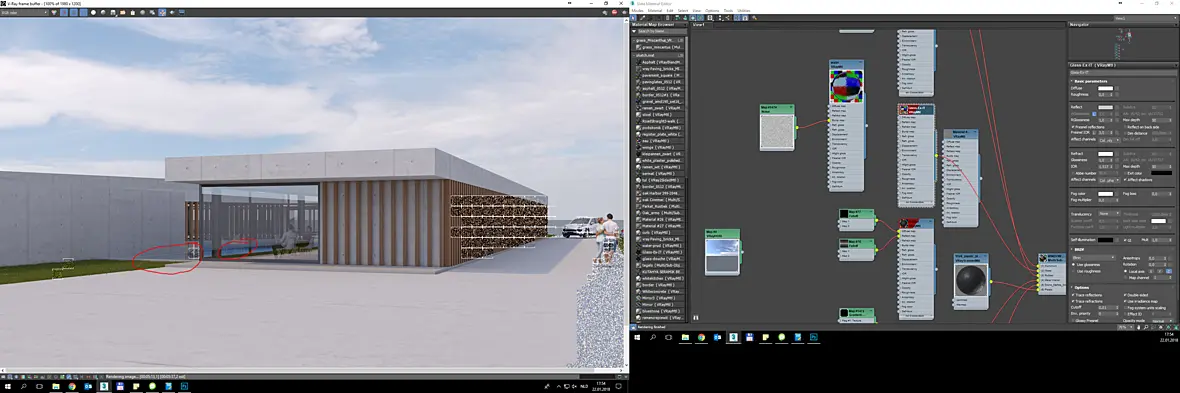This screenshot has height=393, width=1180.
Task: Open Reflect Affect channels dropdown
Action: pyautogui.click(x=1109, y=140)
